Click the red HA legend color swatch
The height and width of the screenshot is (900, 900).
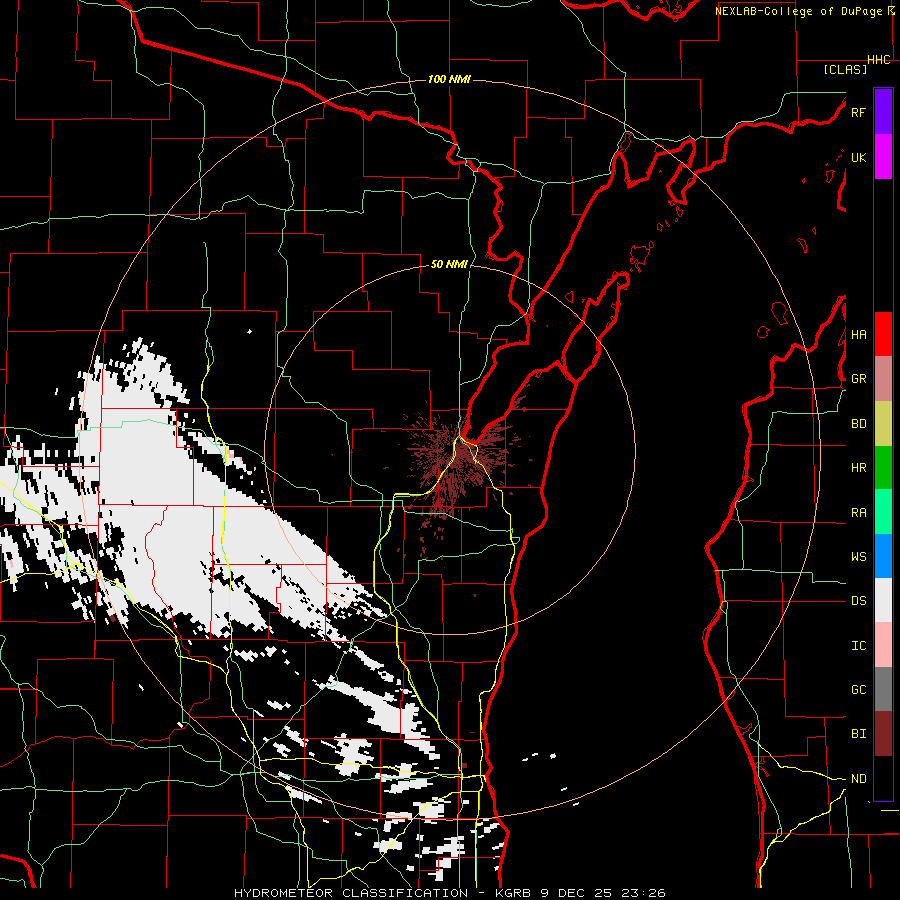883,334
